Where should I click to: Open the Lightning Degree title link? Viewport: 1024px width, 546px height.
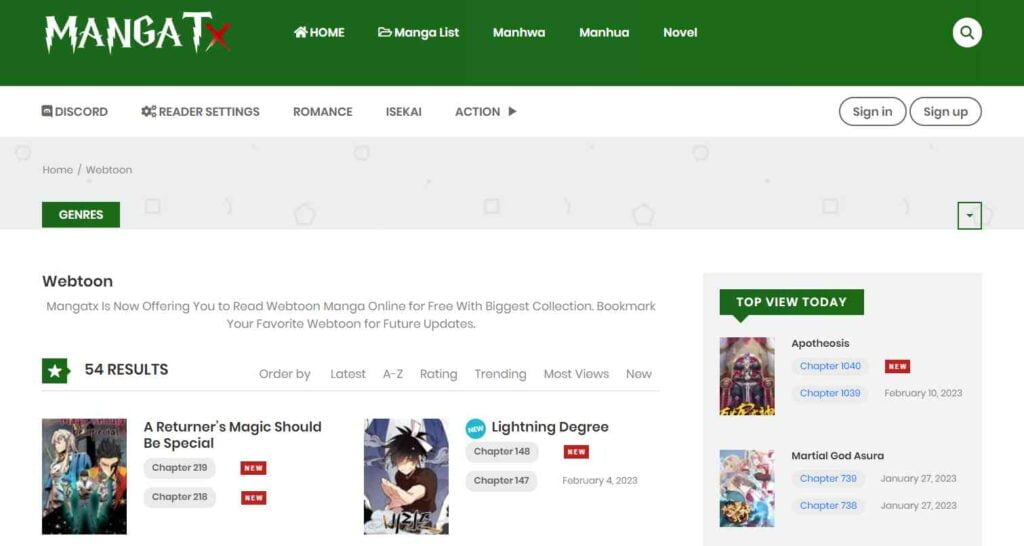pyautogui.click(x=550, y=427)
